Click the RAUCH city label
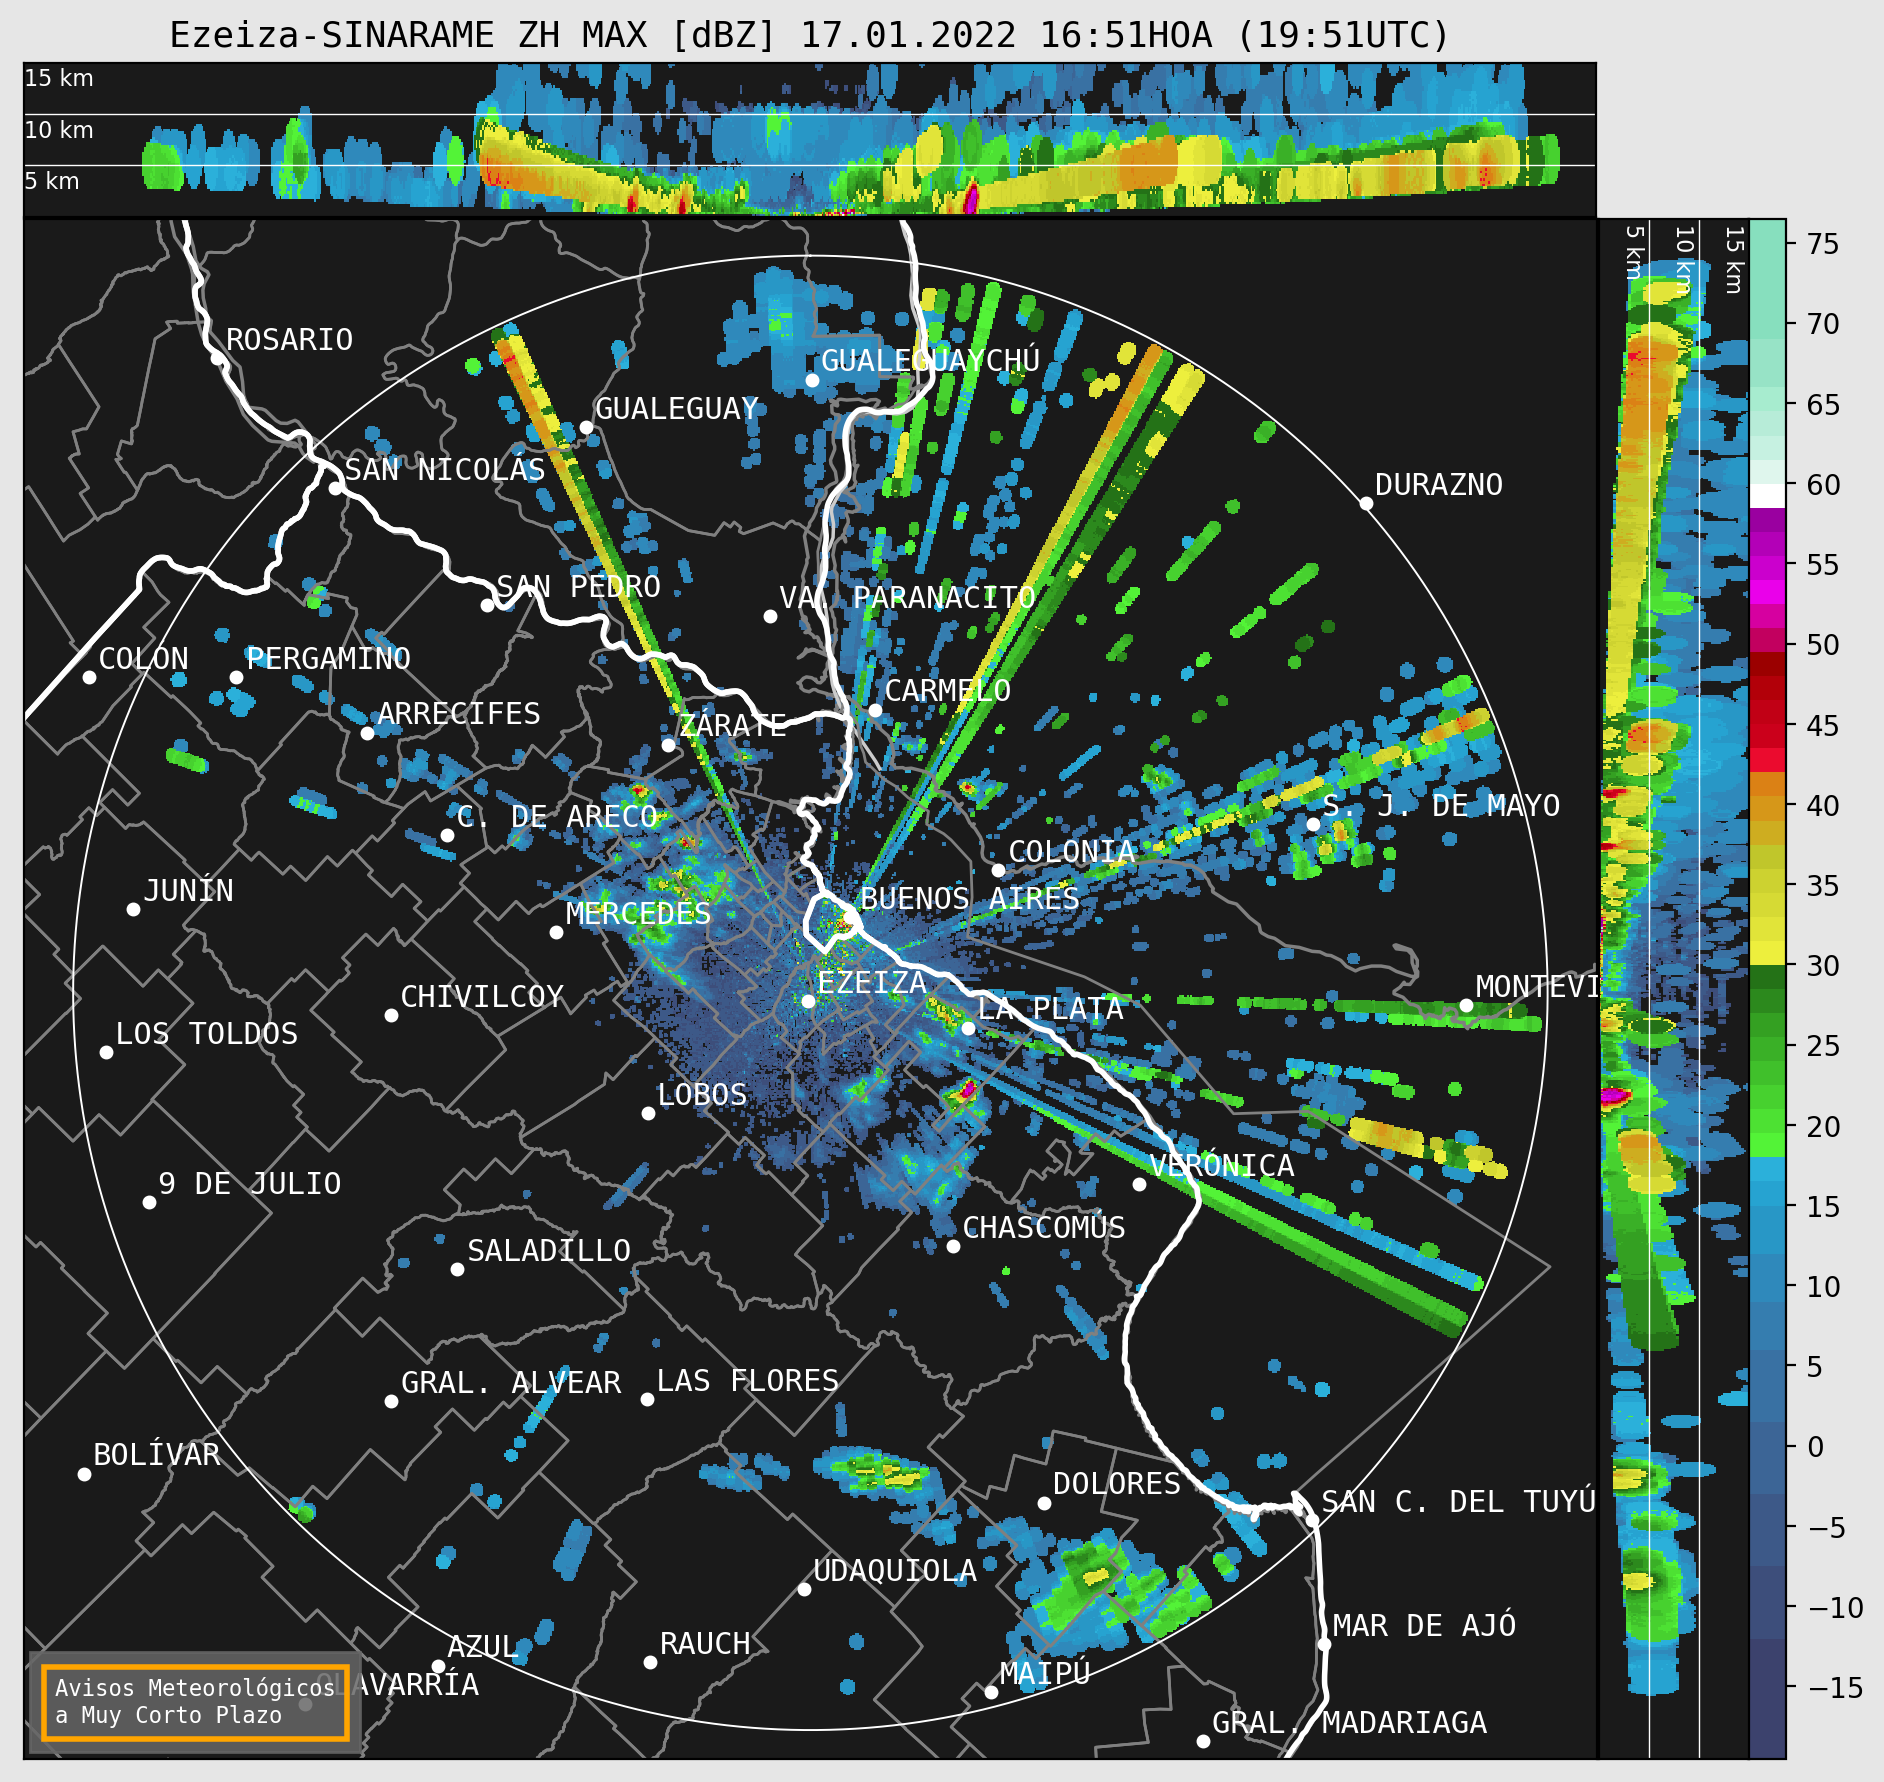 [x=704, y=1644]
